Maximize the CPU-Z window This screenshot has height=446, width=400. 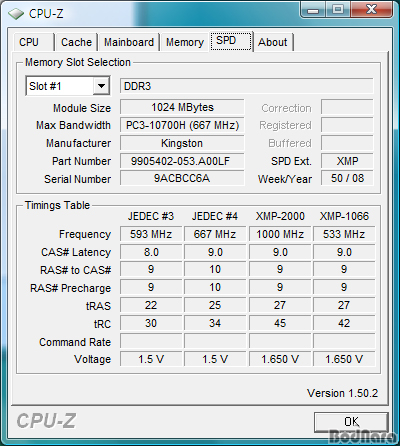(x=338, y=9)
